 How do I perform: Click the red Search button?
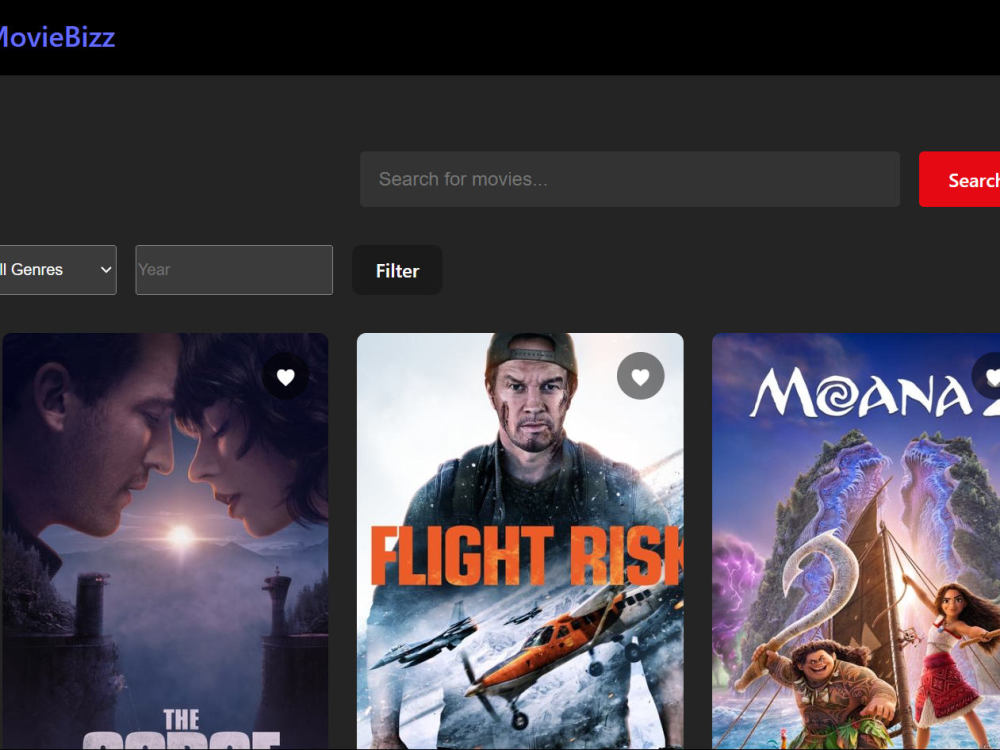(960, 179)
